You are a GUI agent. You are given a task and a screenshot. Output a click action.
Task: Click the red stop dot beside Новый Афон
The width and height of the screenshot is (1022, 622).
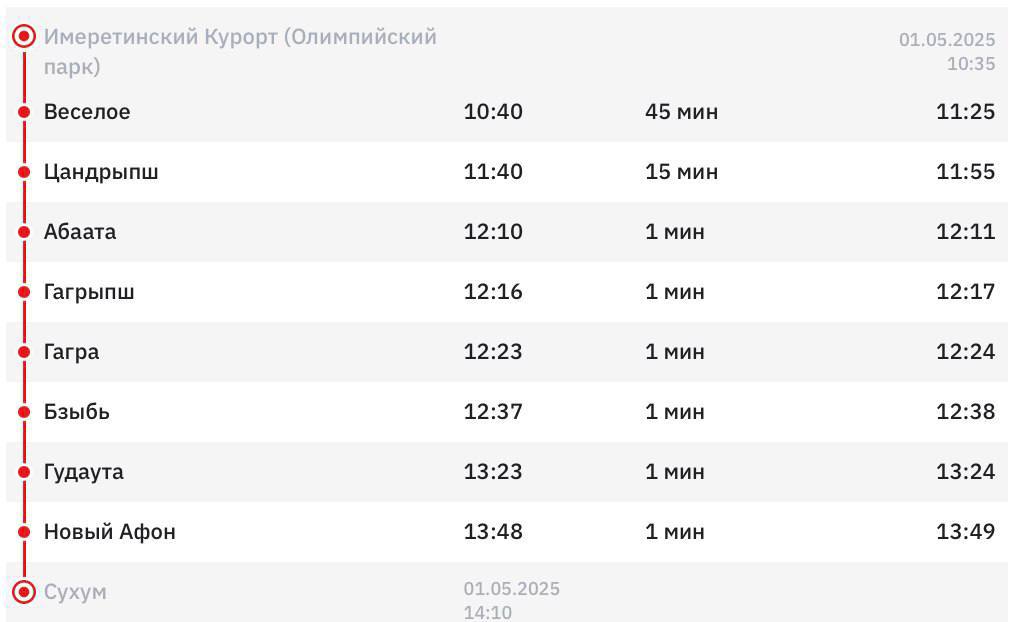pos(24,532)
